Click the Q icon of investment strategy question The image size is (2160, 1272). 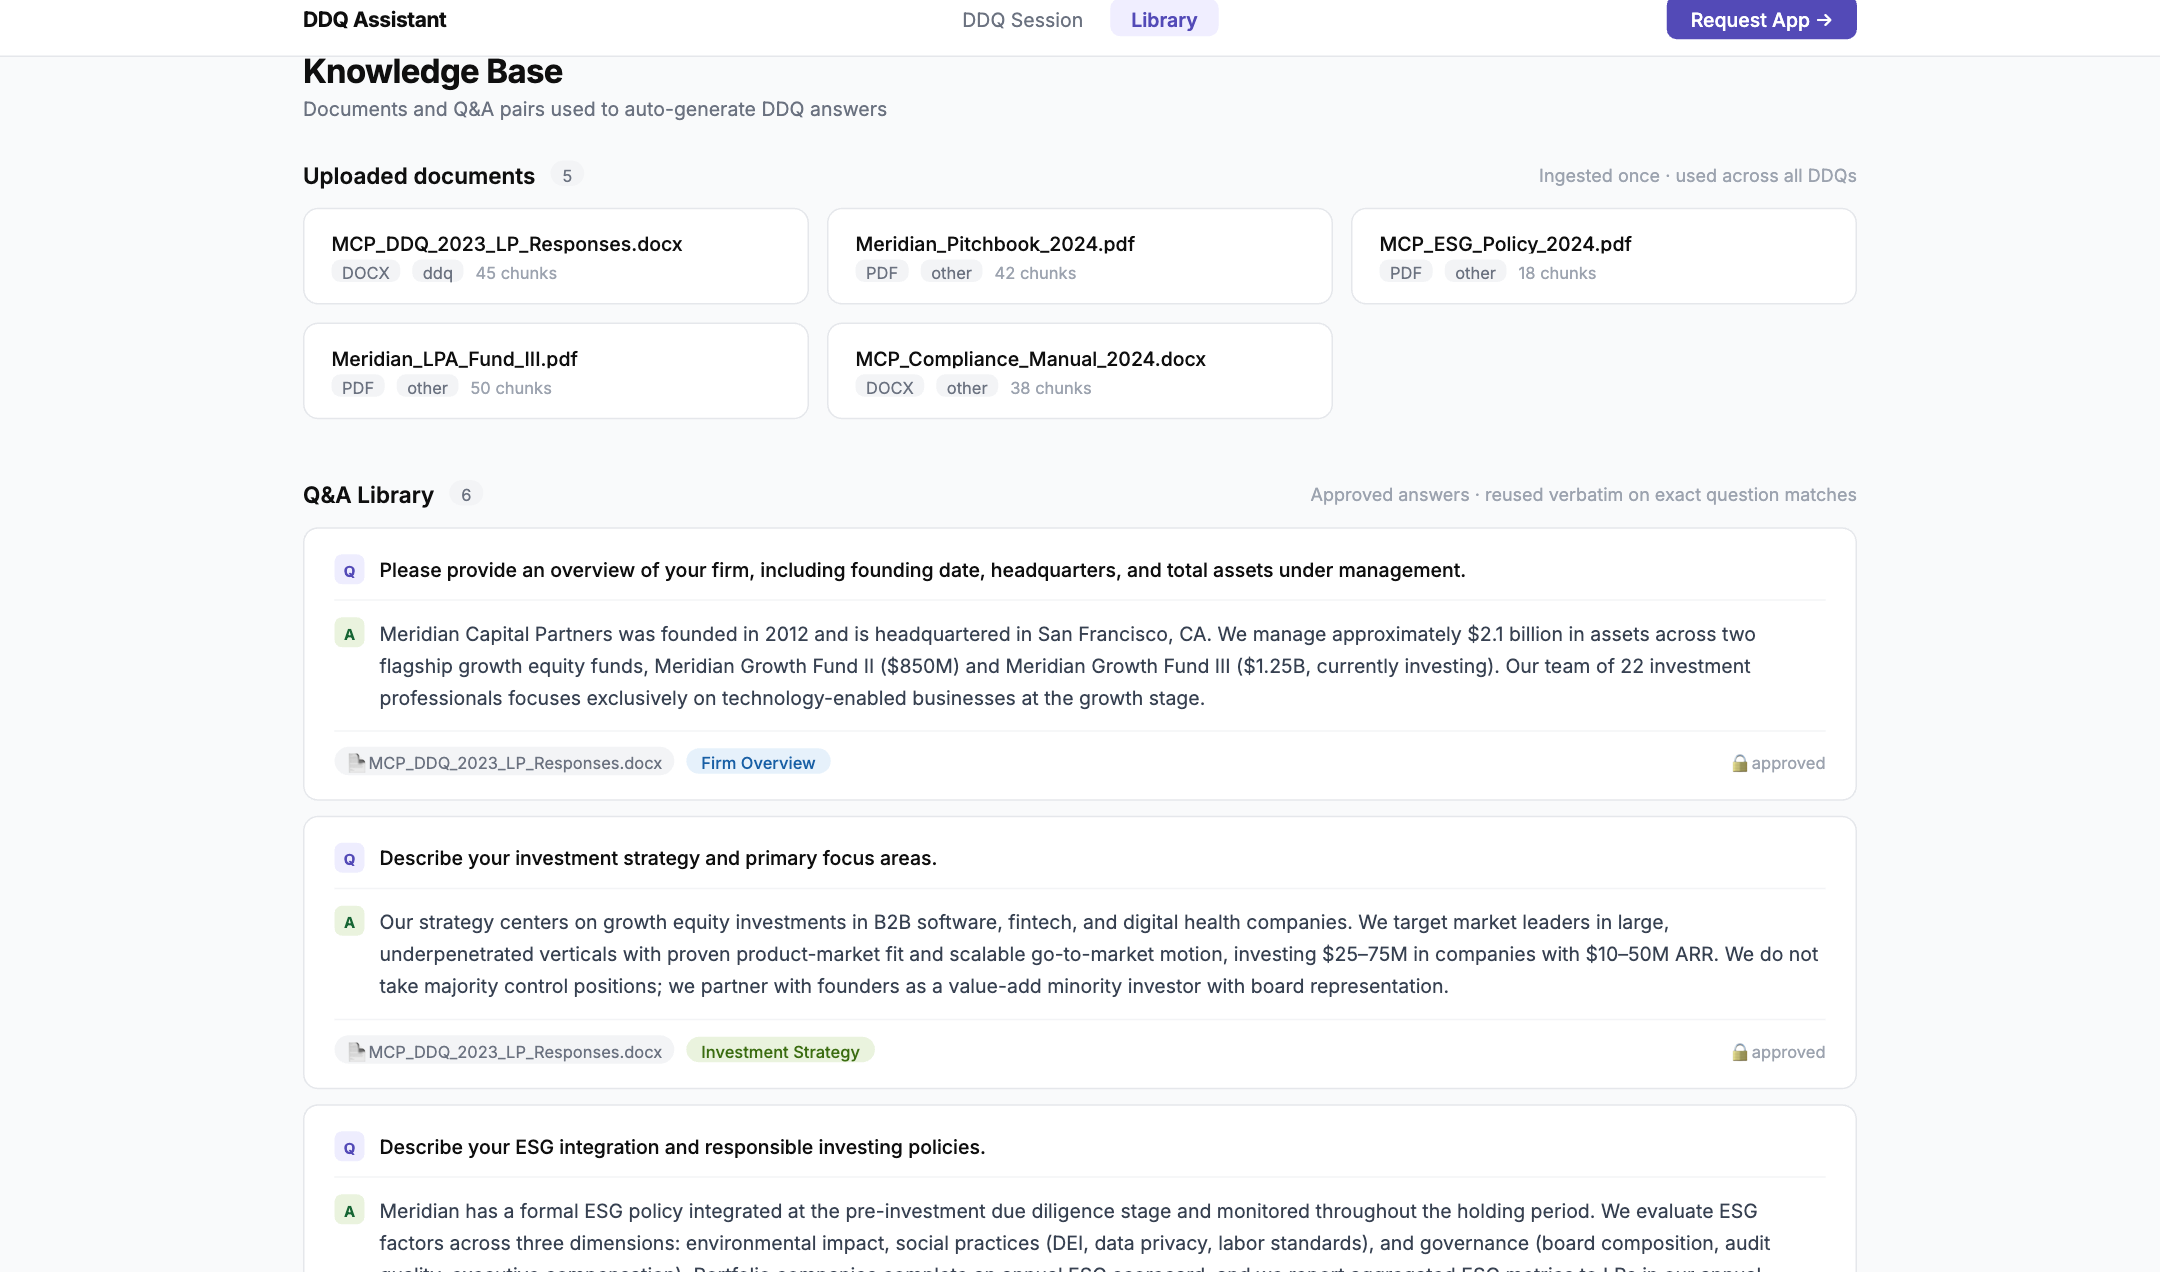(x=349, y=859)
